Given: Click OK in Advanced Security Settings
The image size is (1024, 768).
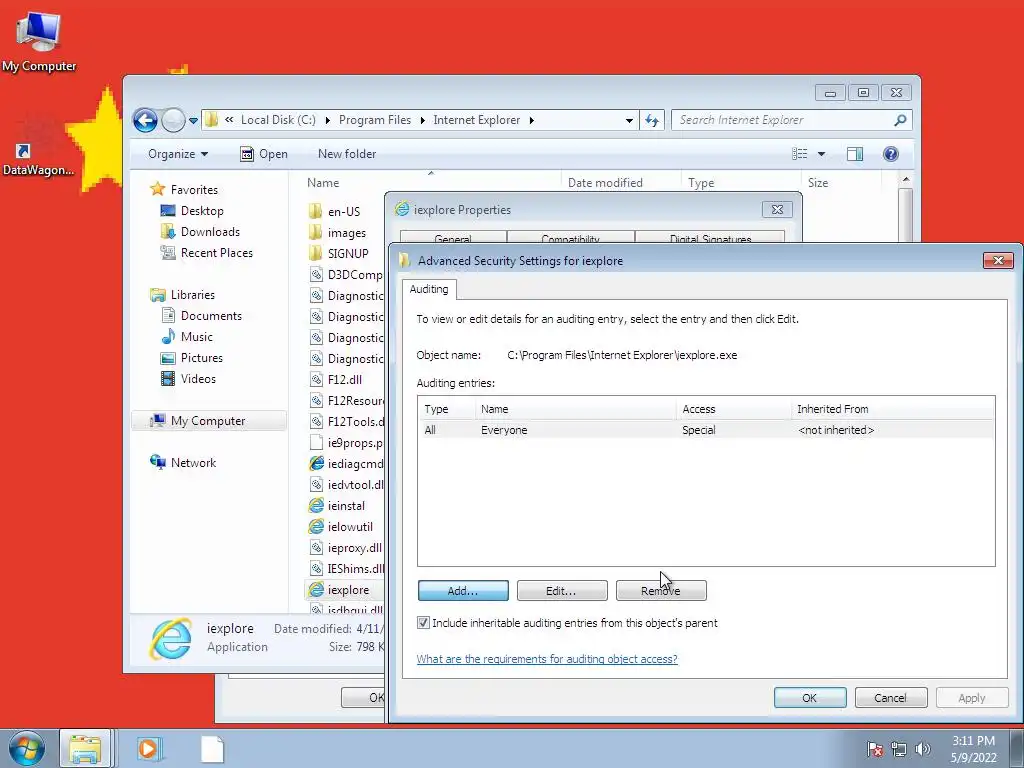Looking at the screenshot, I should 810,697.
